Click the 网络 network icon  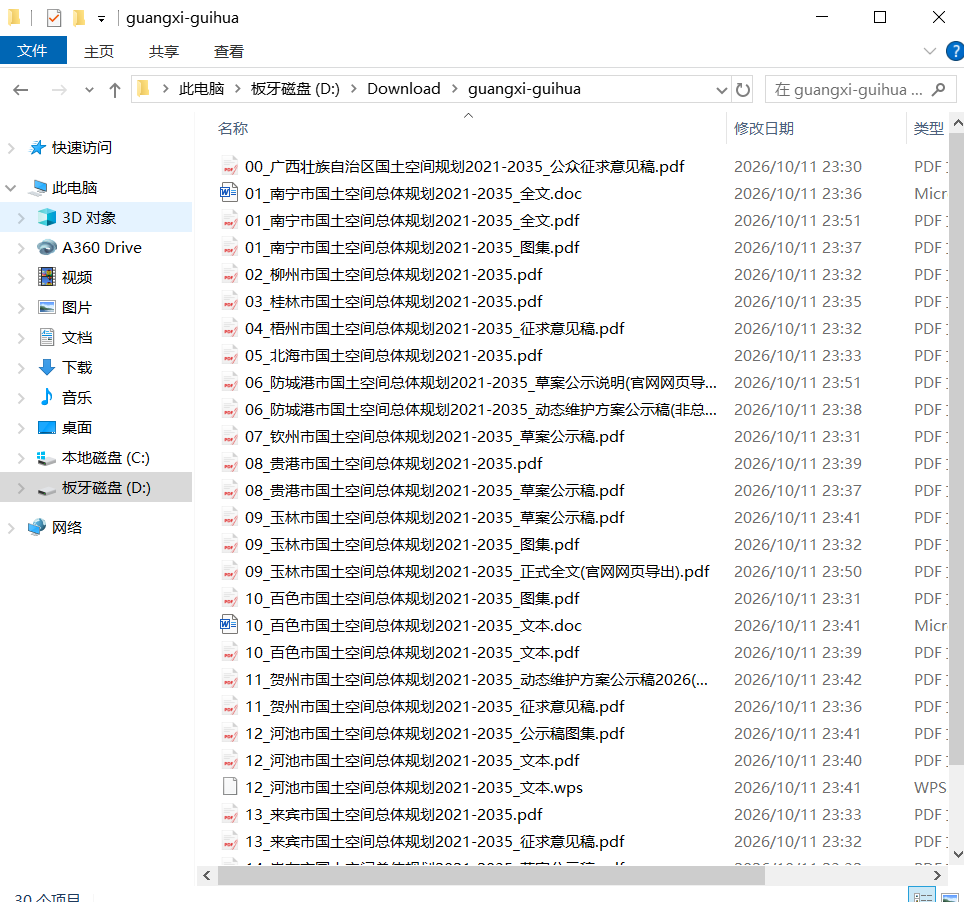[37, 527]
